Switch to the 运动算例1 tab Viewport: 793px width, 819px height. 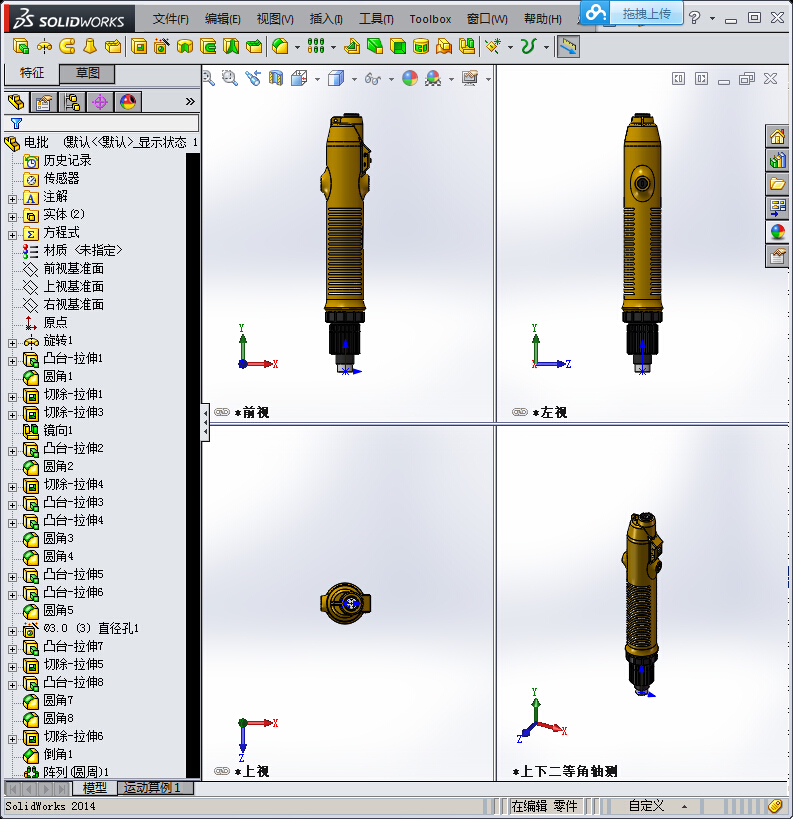pos(156,788)
